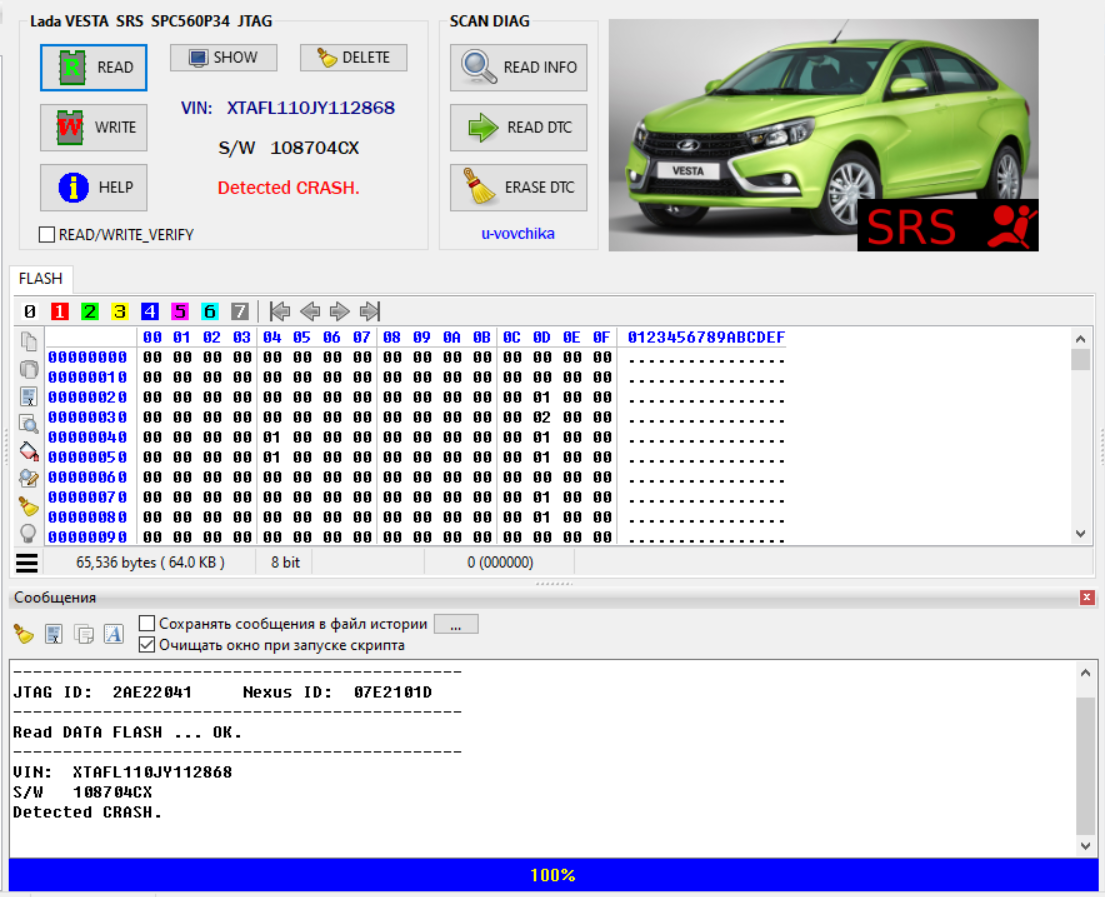Select the FLASH tab
1105x897 pixels.
tap(41, 279)
